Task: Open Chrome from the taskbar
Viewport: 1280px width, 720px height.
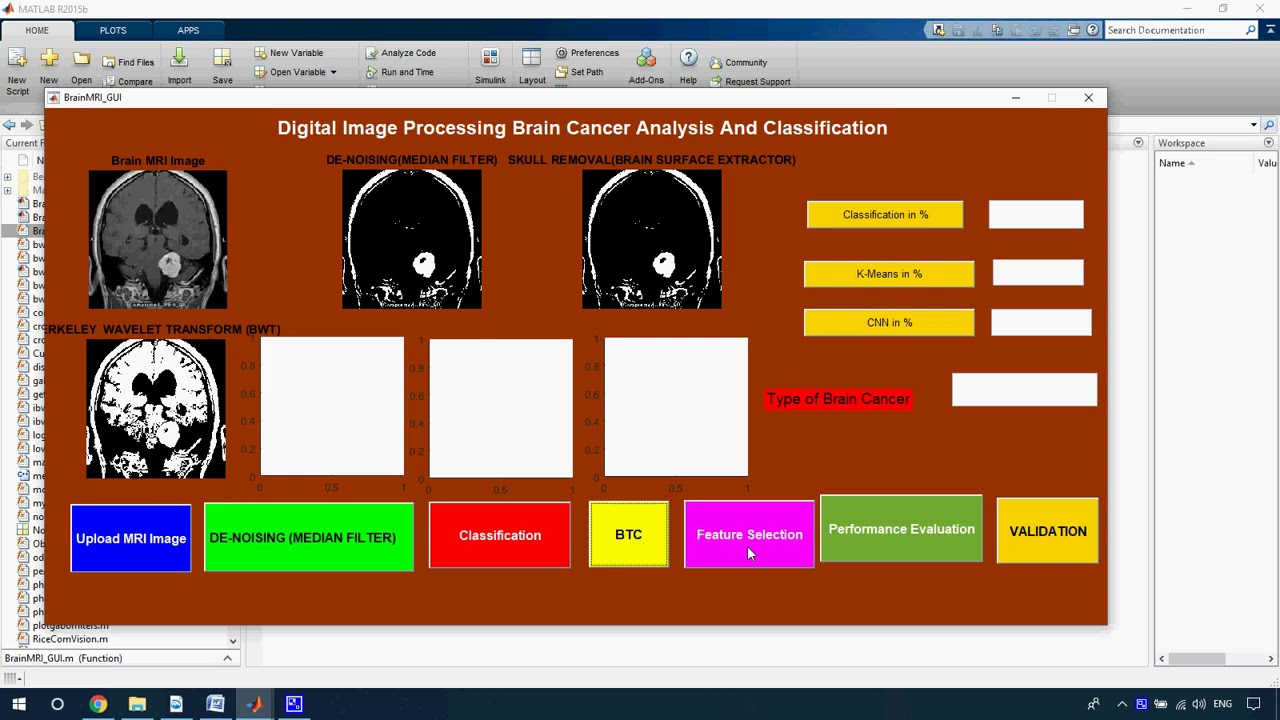Action: 97,704
